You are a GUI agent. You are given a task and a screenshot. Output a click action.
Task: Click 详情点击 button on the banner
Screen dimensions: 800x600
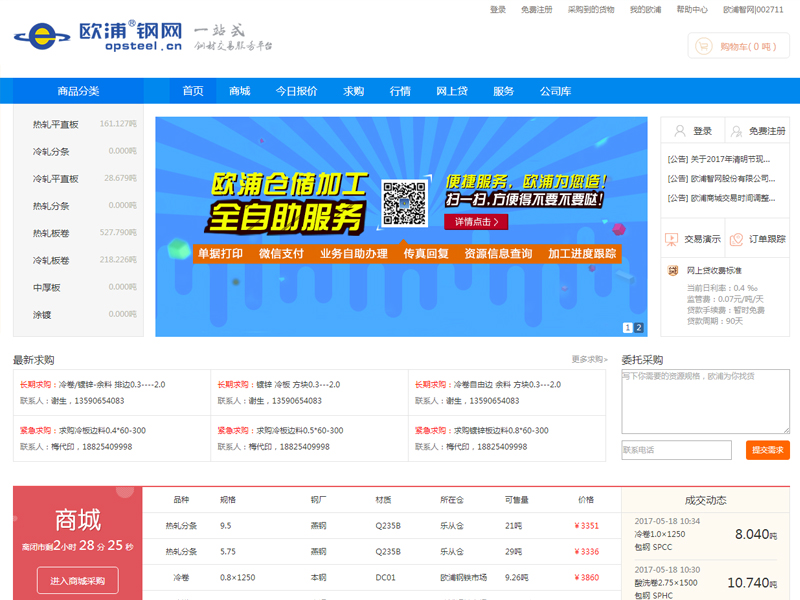(476, 222)
